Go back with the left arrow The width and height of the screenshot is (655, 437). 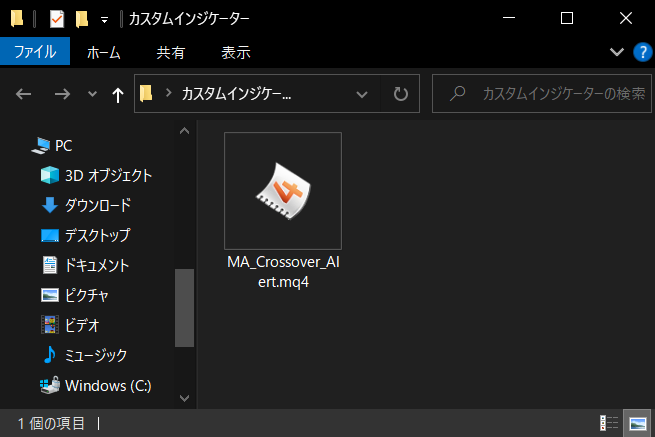point(23,94)
